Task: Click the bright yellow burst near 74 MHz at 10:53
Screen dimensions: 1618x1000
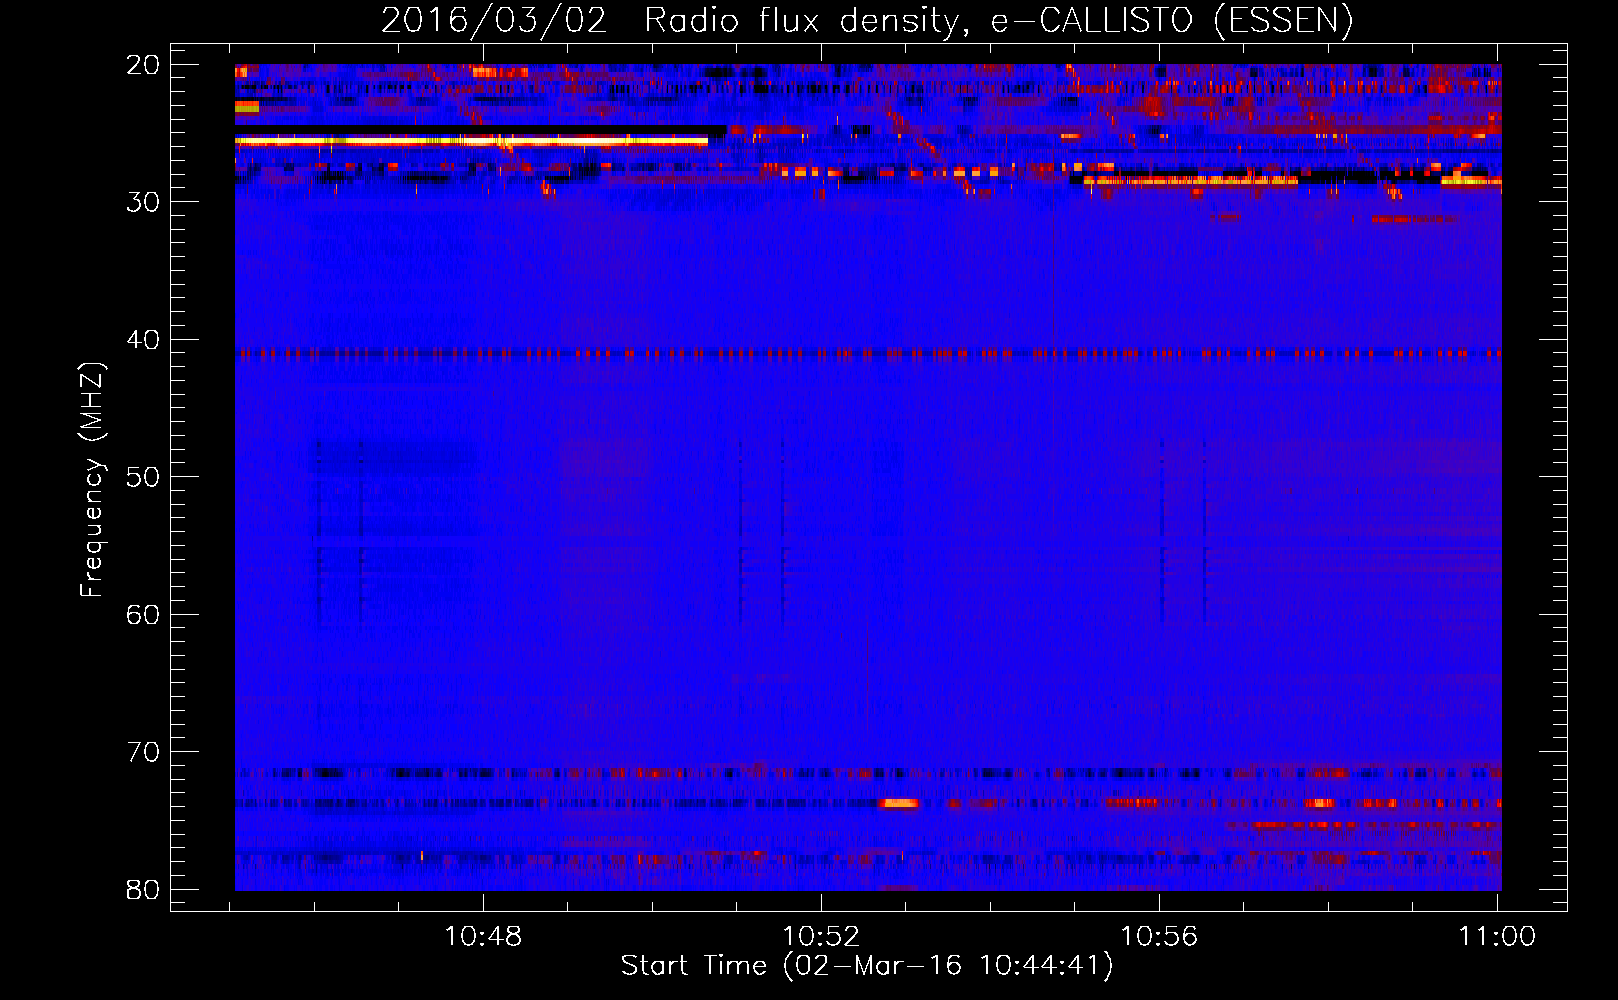Action: (899, 803)
